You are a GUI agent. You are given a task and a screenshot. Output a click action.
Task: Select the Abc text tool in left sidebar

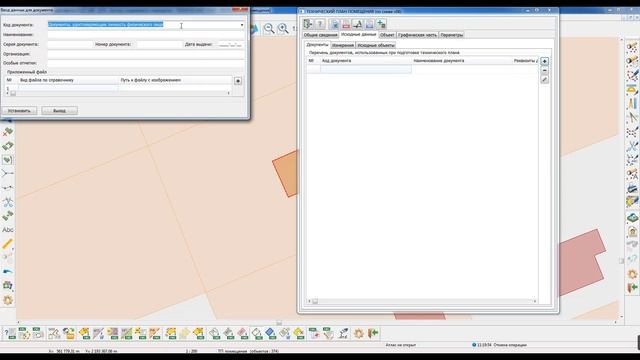point(8,230)
